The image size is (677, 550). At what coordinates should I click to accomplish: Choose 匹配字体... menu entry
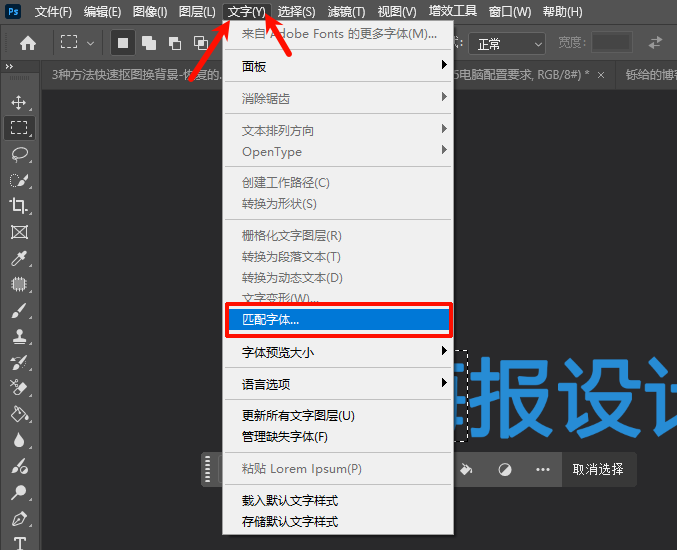[338, 320]
